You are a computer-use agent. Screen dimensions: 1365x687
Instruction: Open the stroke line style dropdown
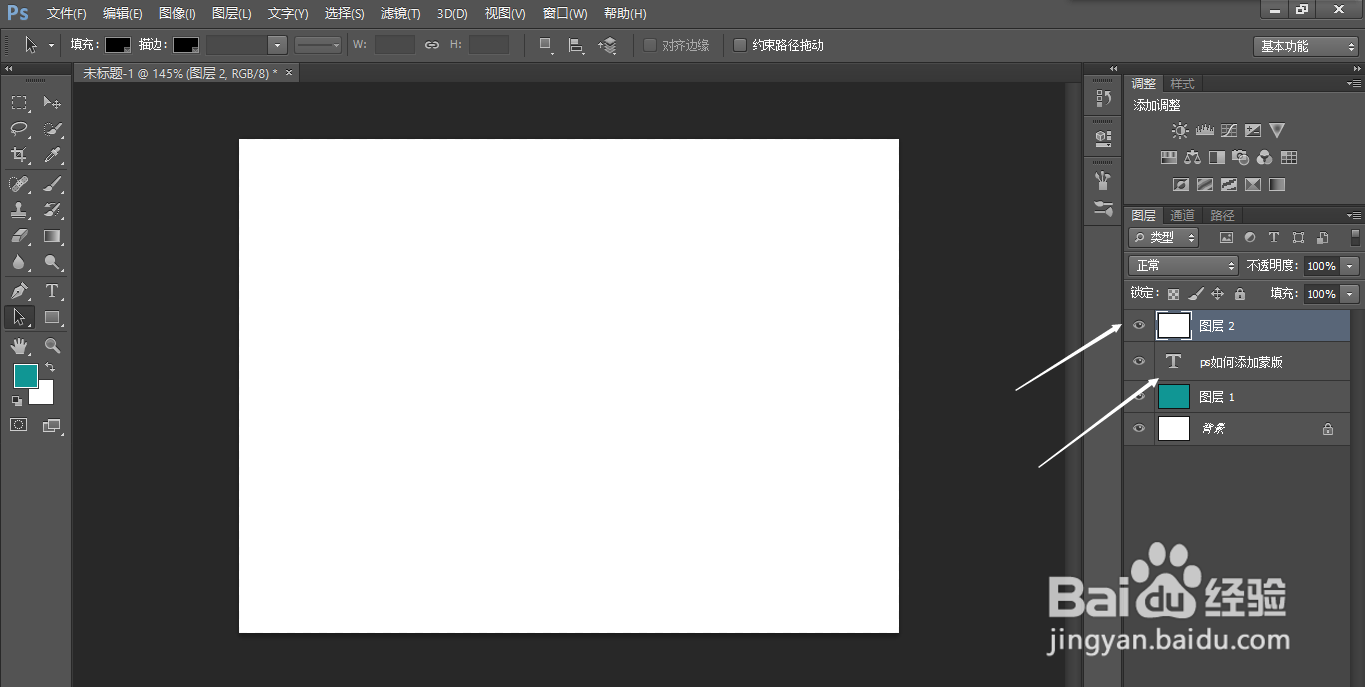[x=319, y=45]
